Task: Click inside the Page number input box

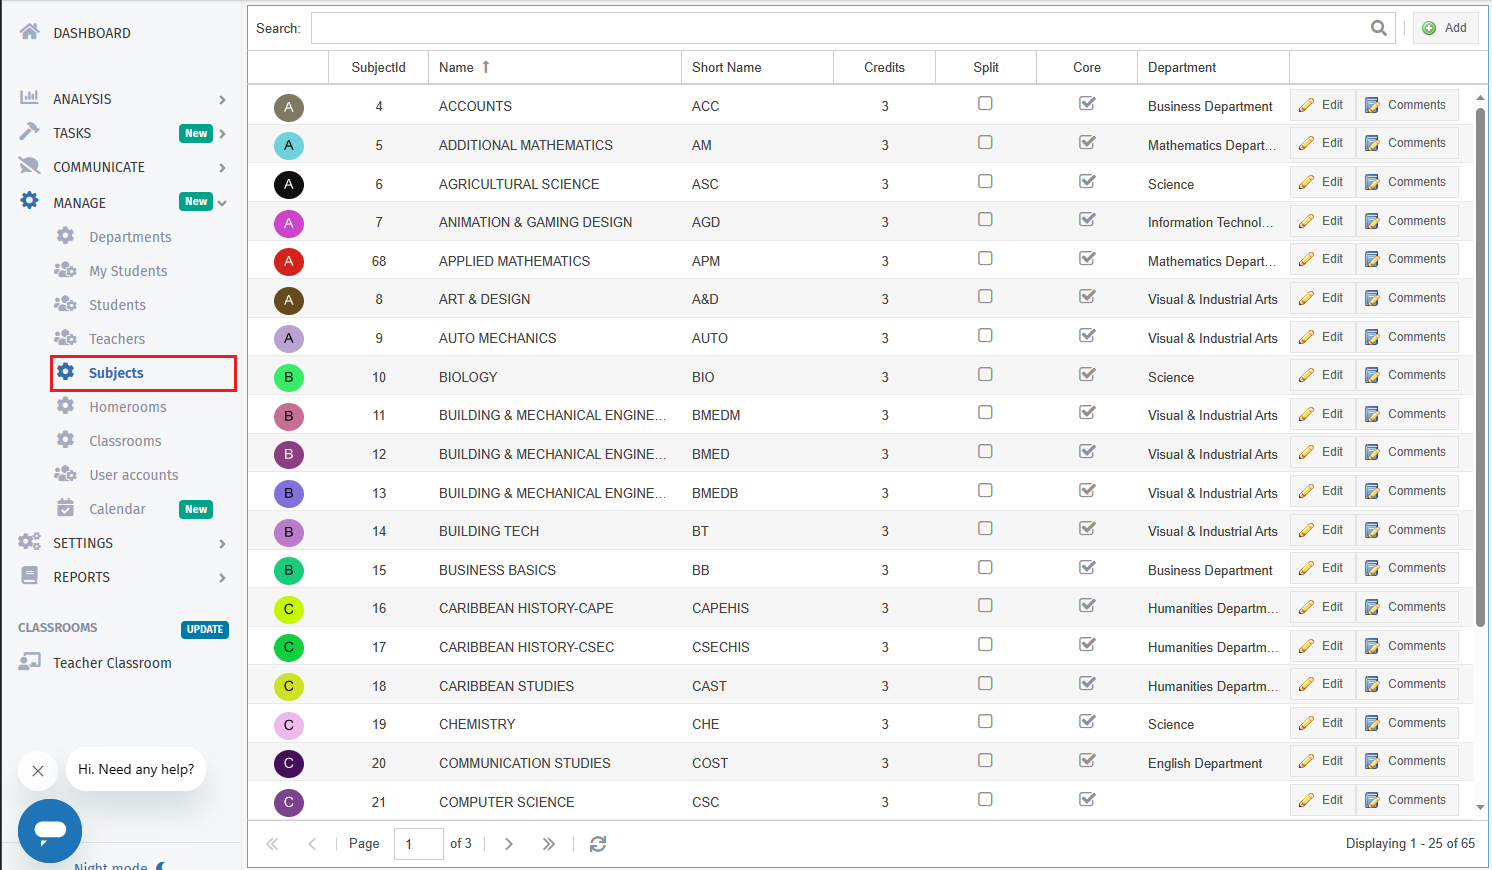Action: (x=418, y=843)
